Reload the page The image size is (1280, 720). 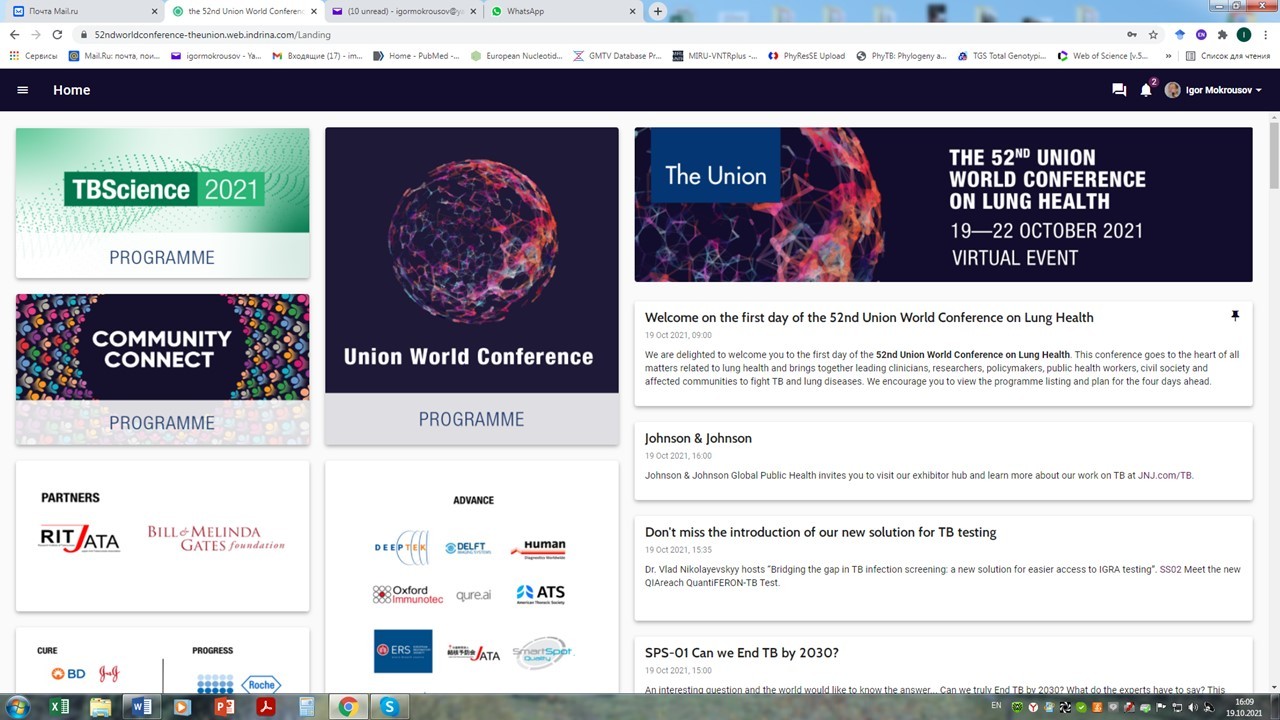[57, 34]
